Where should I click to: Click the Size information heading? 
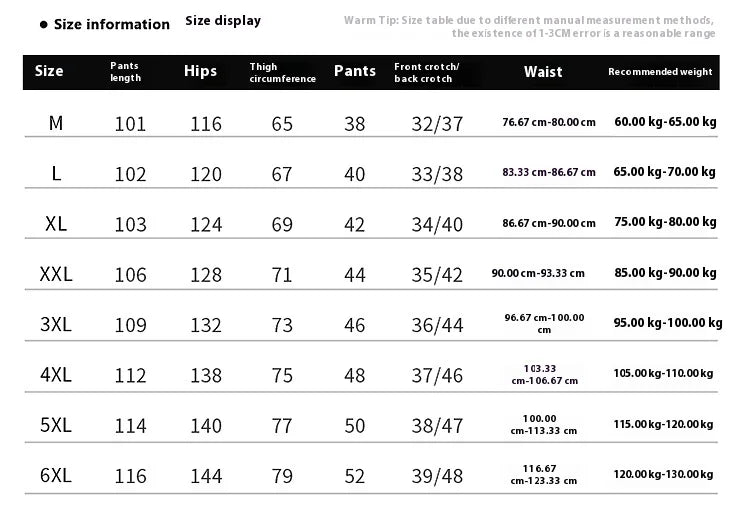pos(111,24)
